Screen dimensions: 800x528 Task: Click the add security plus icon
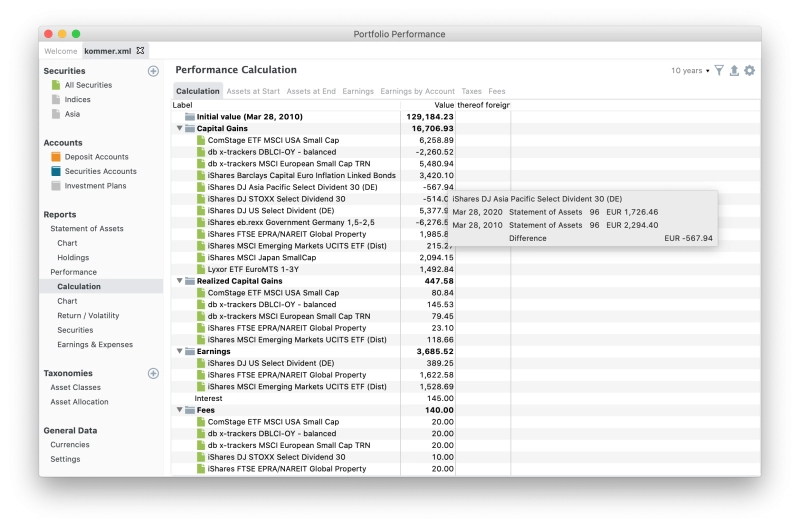point(153,71)
